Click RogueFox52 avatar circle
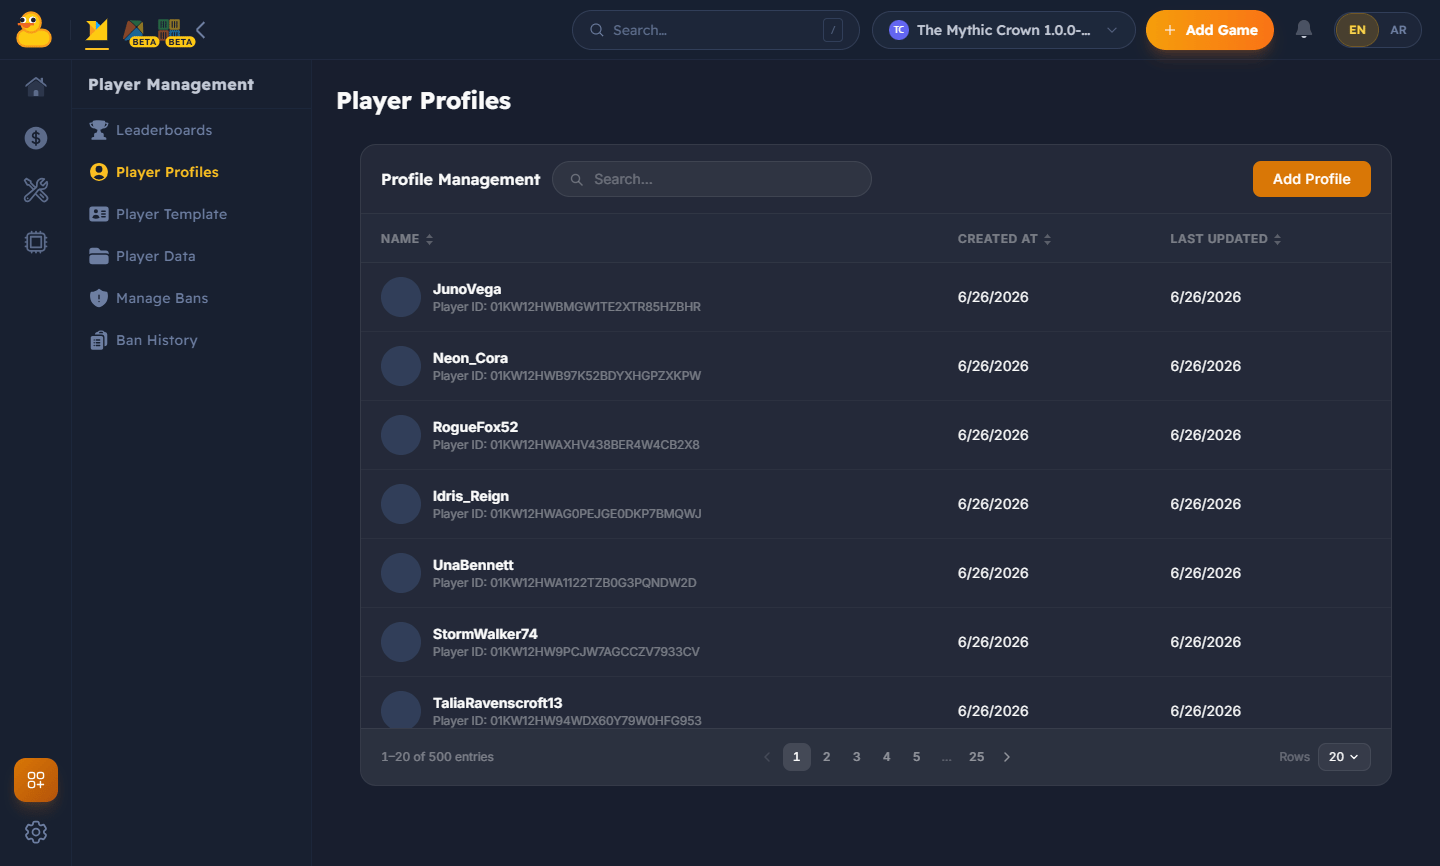This screenshot has width=1440, height=866. point(401,435)
